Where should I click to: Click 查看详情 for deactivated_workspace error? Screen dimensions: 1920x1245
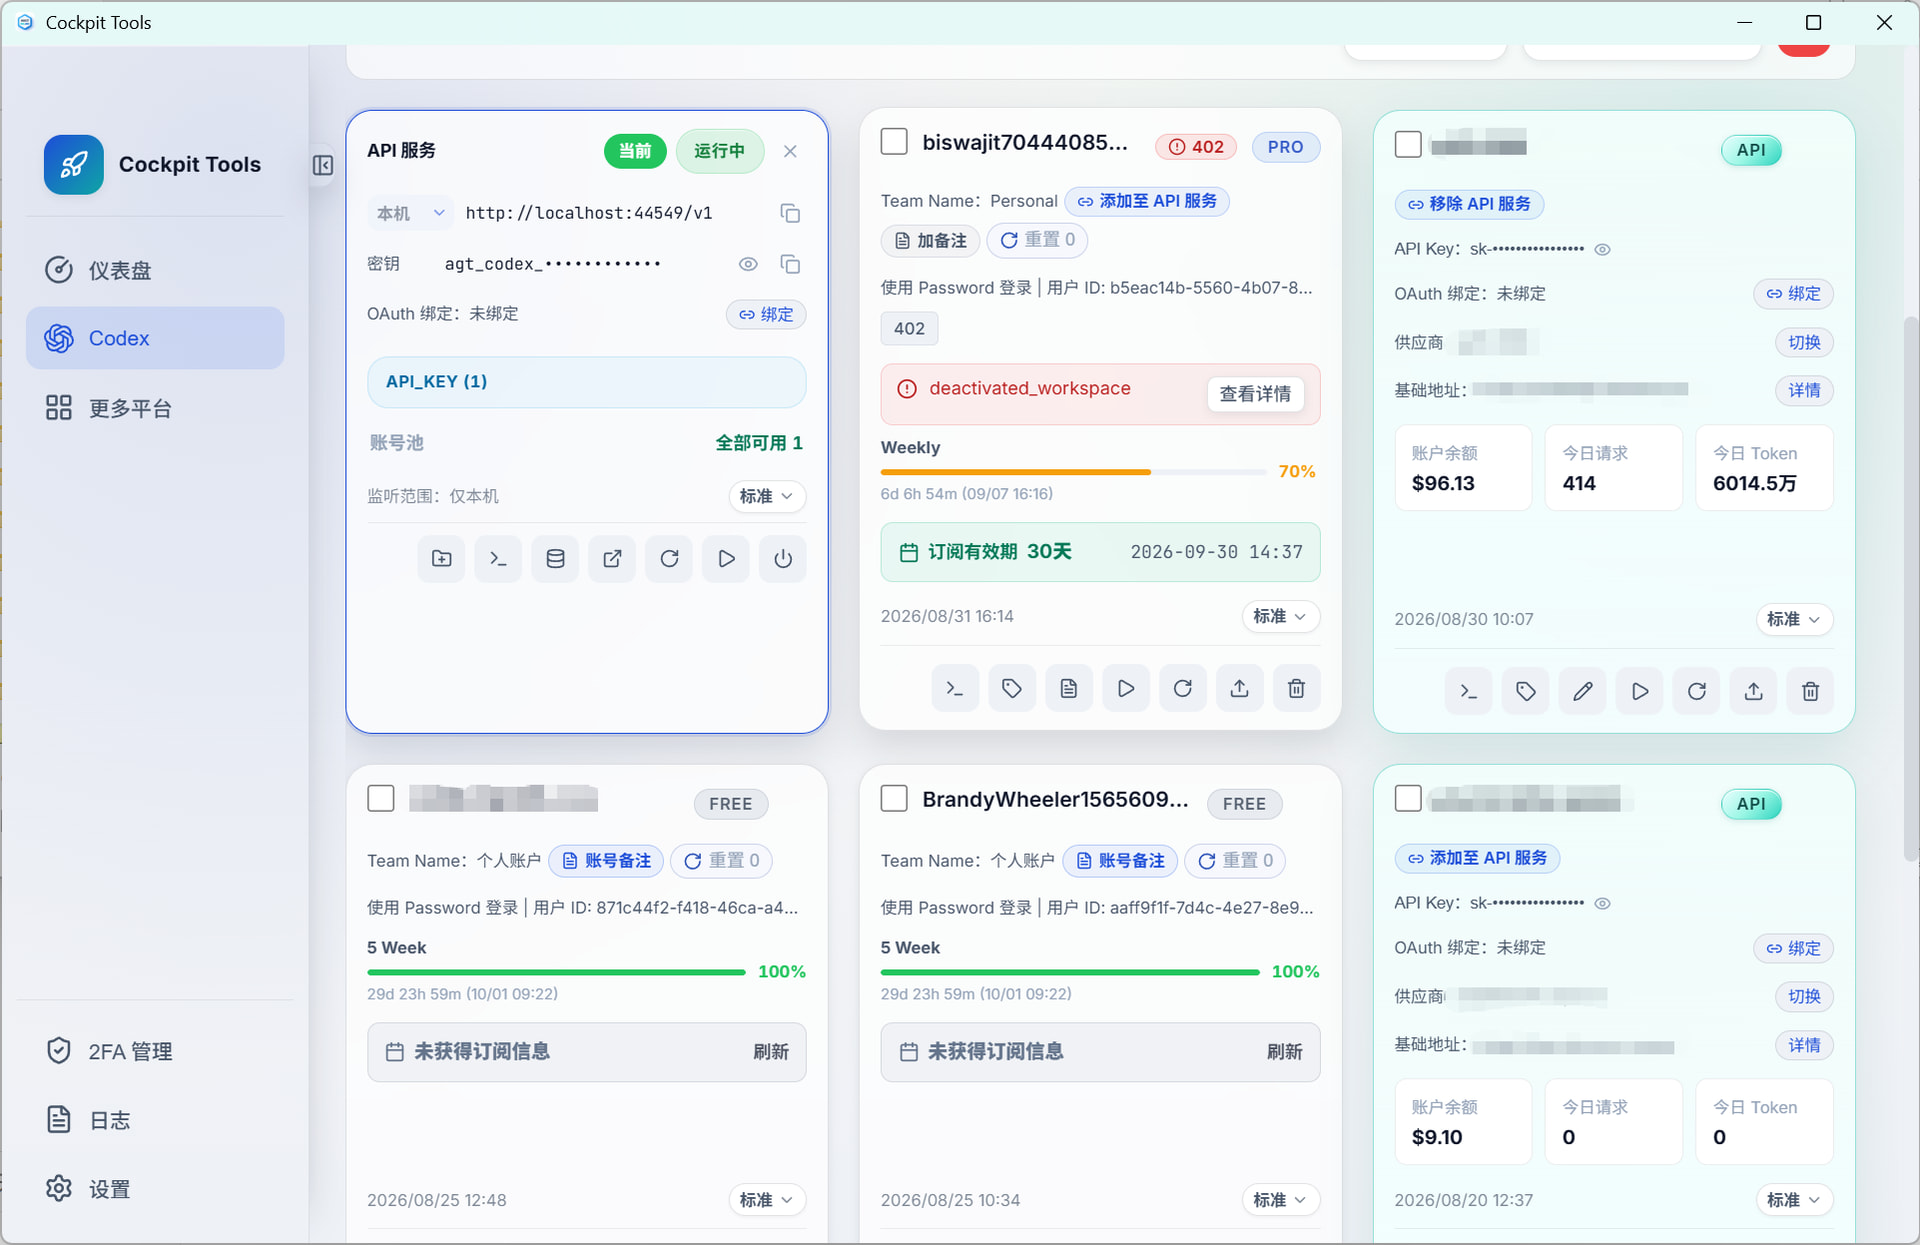tap(1255, 394)
